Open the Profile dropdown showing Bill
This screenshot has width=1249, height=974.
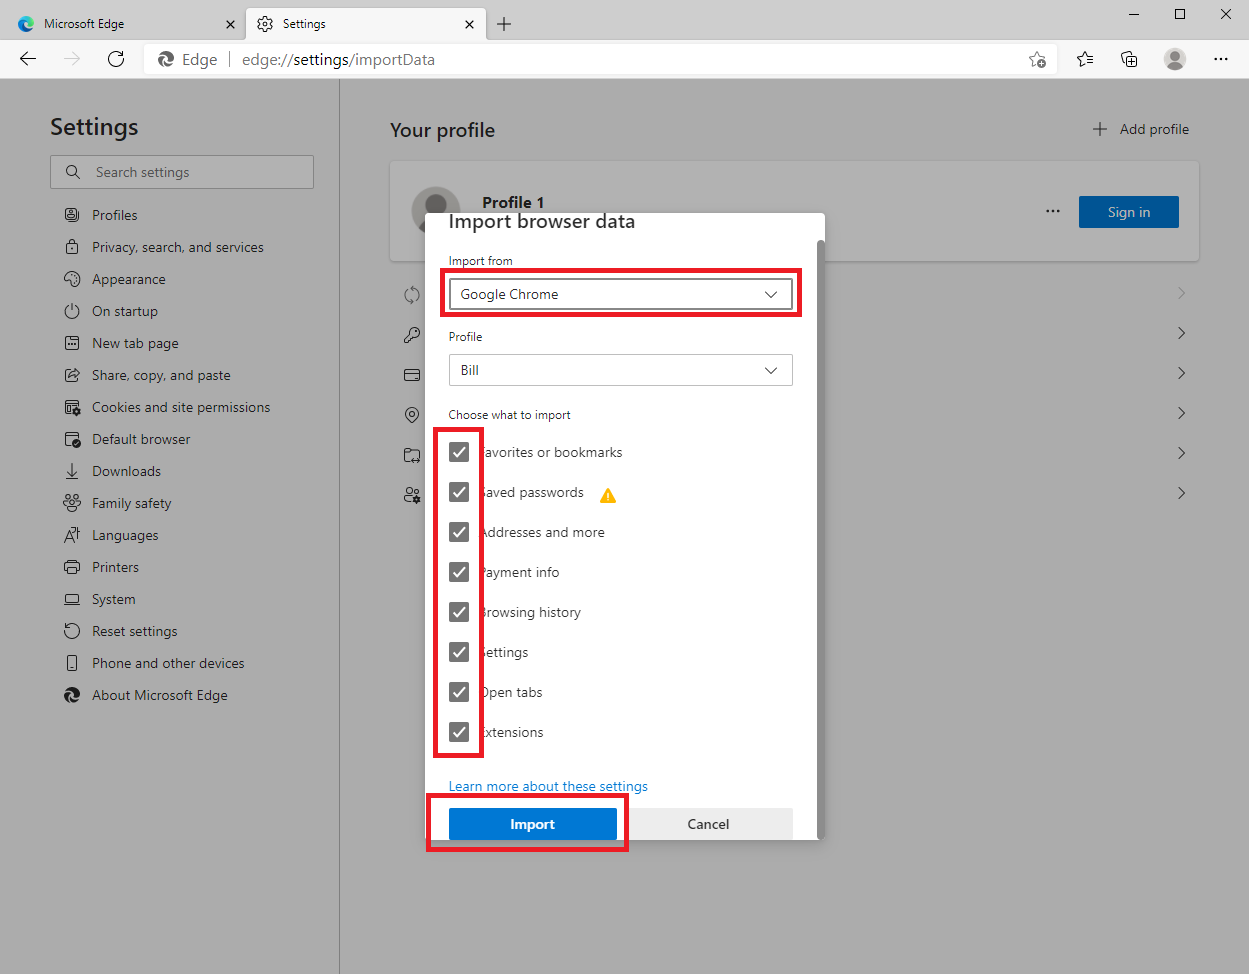click(620, 370)
